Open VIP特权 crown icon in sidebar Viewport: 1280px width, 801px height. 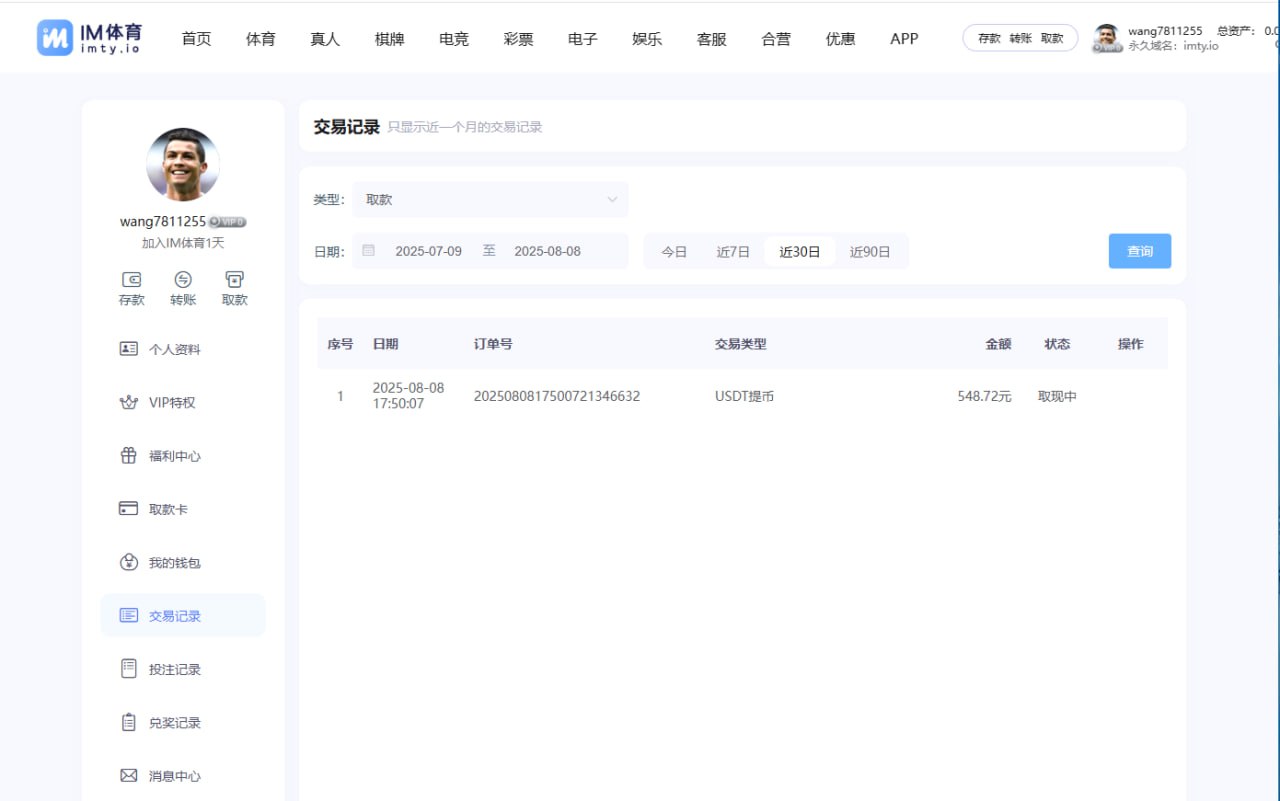(128, 402)
